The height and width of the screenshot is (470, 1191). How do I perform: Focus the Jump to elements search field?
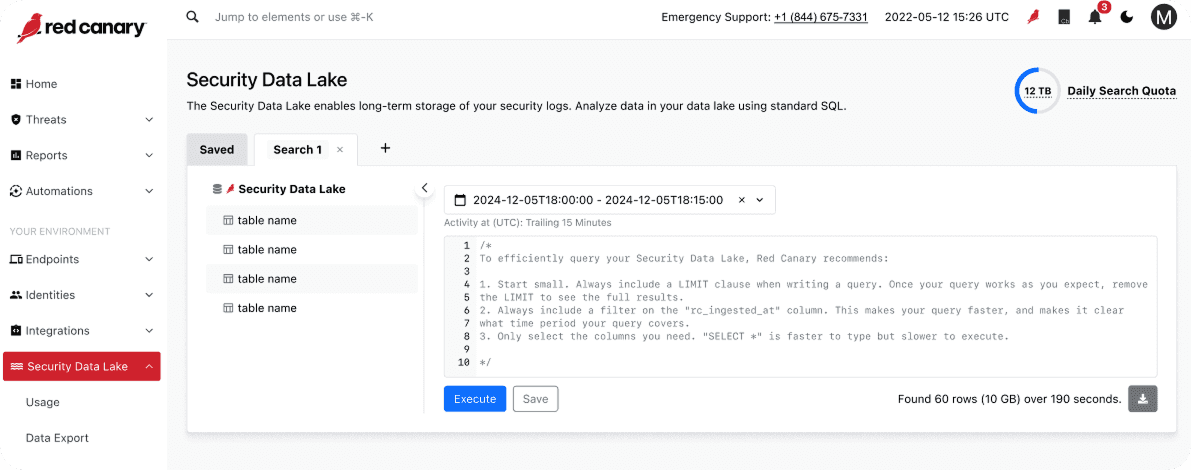click(294, 17)
